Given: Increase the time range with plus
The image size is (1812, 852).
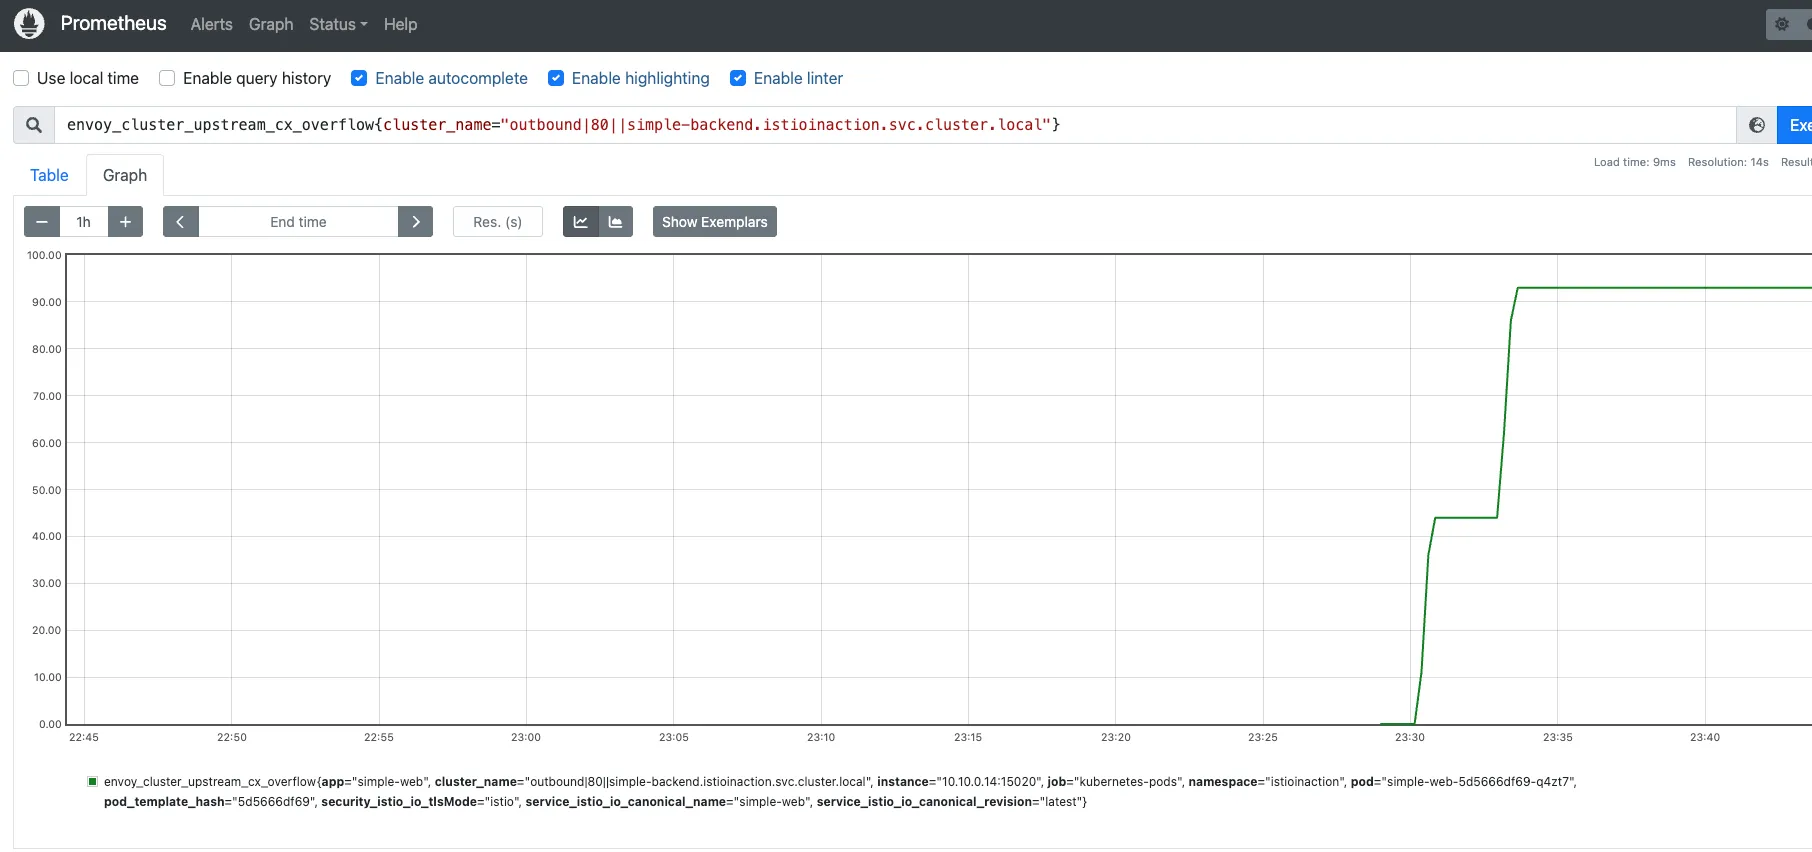Looking at the screenshot, I should pos(125,222).
